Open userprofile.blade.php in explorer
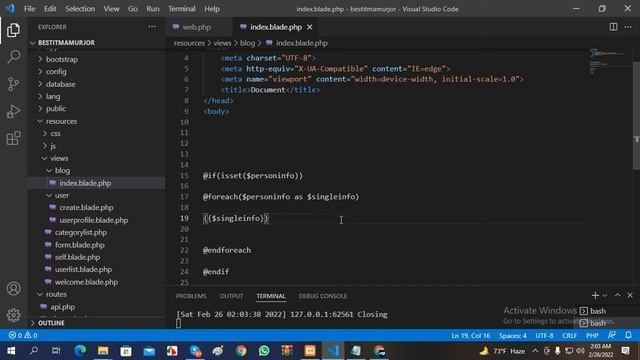Screen dimensions: 640x360 click(x=93, y=220)
